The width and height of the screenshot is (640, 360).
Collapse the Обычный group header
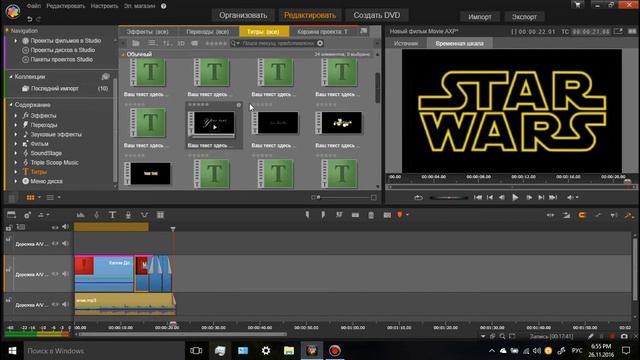coord(123,54)
